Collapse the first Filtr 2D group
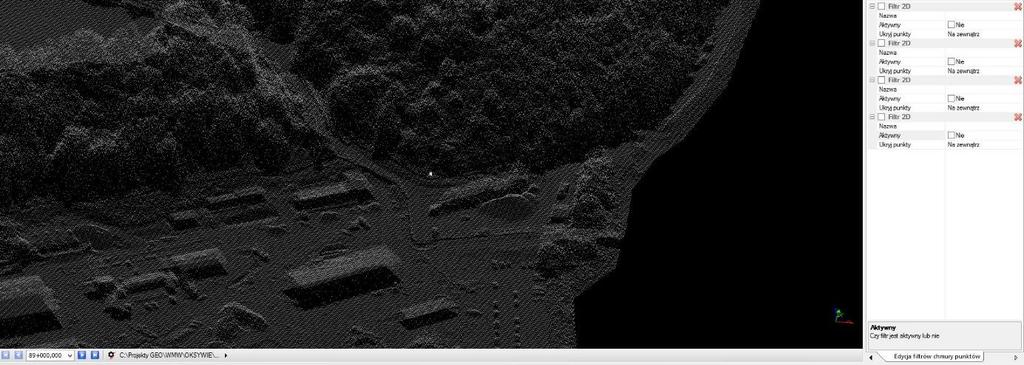 (872, 6)
